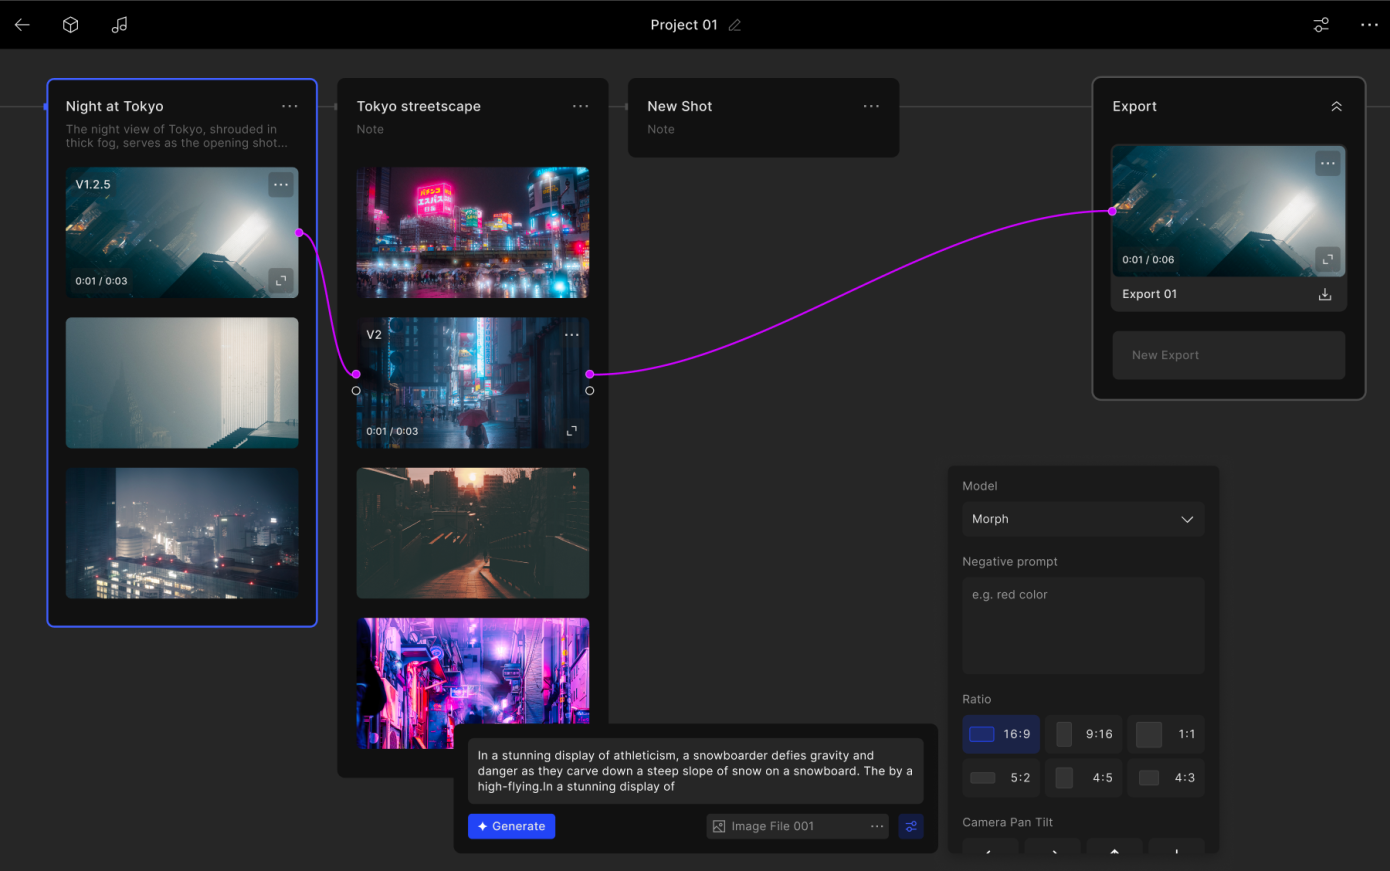Screen dimensions: 1390x871
Task: Open the New Shot card menu
Action: tap(871, 105)
